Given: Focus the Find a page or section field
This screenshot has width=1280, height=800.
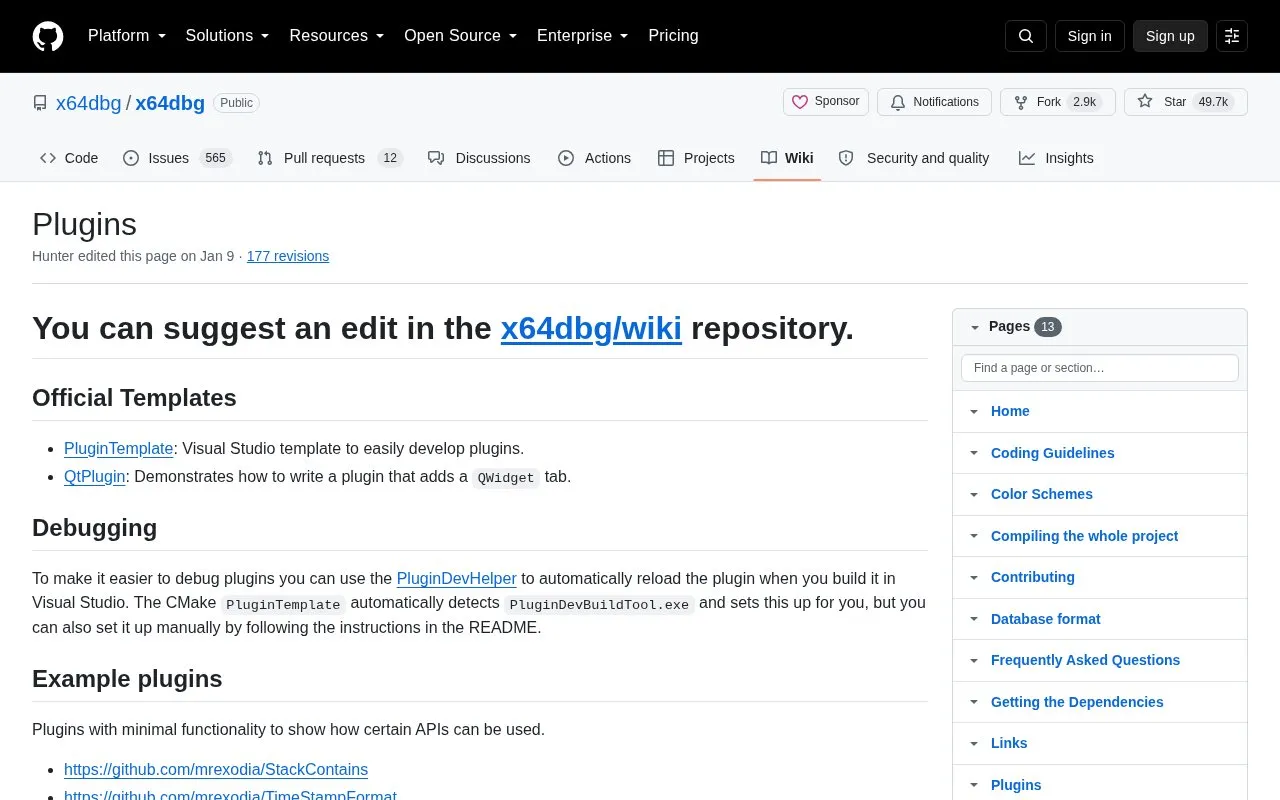Looking at the screenshot, I should (1100, 368).
